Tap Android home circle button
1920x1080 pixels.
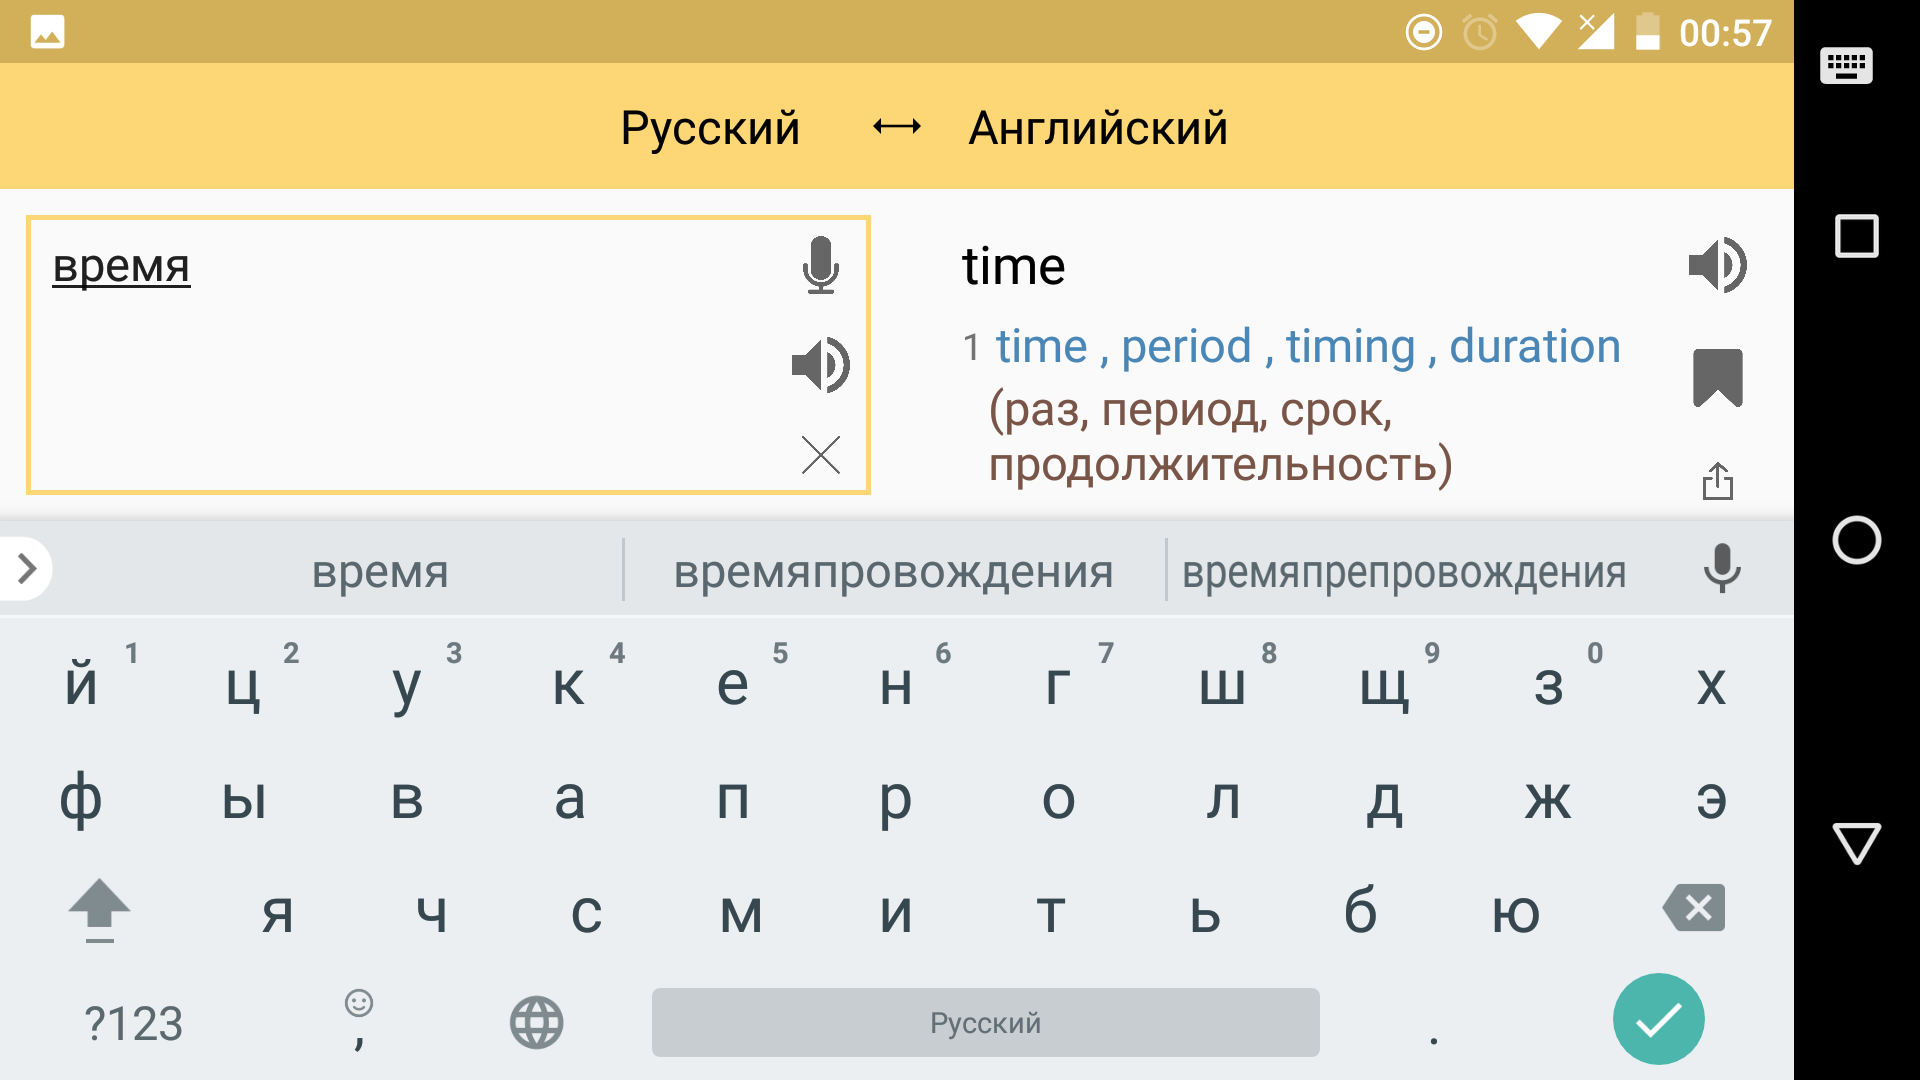[1856, 540]
